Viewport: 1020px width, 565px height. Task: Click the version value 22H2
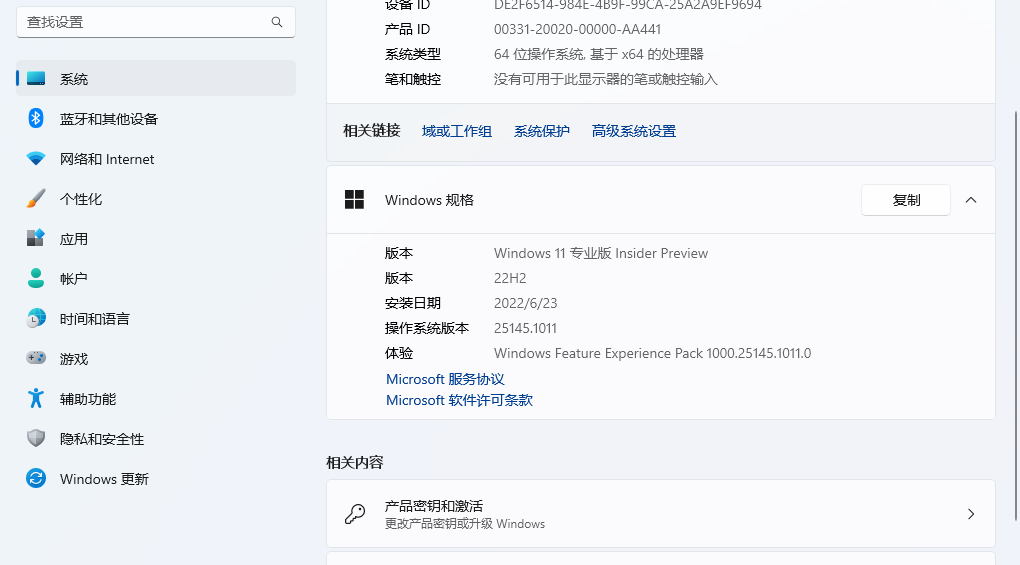(510, 278)
